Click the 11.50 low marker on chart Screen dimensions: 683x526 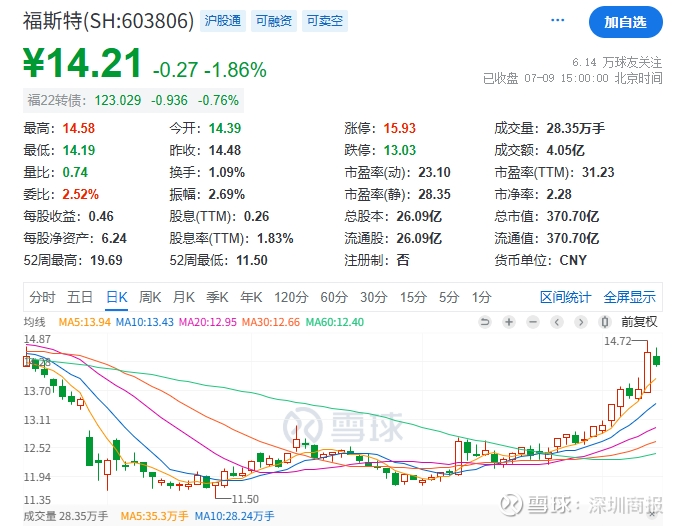245,499
